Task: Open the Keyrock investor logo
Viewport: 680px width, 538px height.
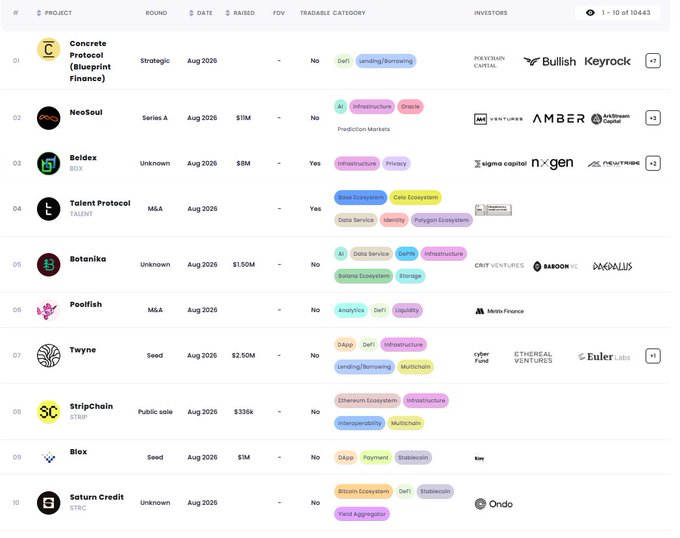Action: tap(608, 62)
